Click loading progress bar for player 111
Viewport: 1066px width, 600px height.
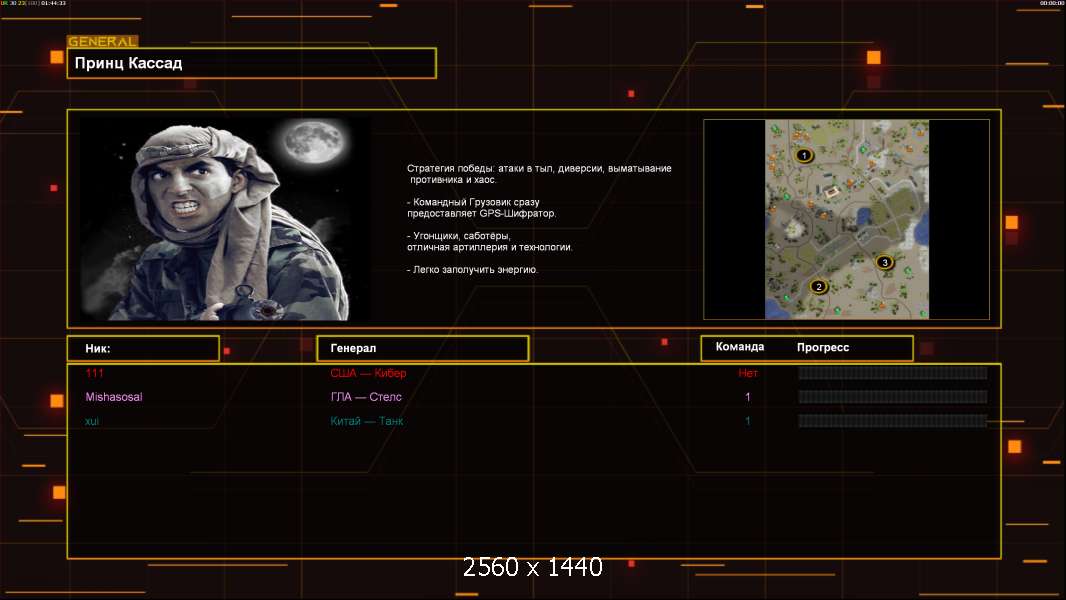pyautogui.click(x=893, y=373)
